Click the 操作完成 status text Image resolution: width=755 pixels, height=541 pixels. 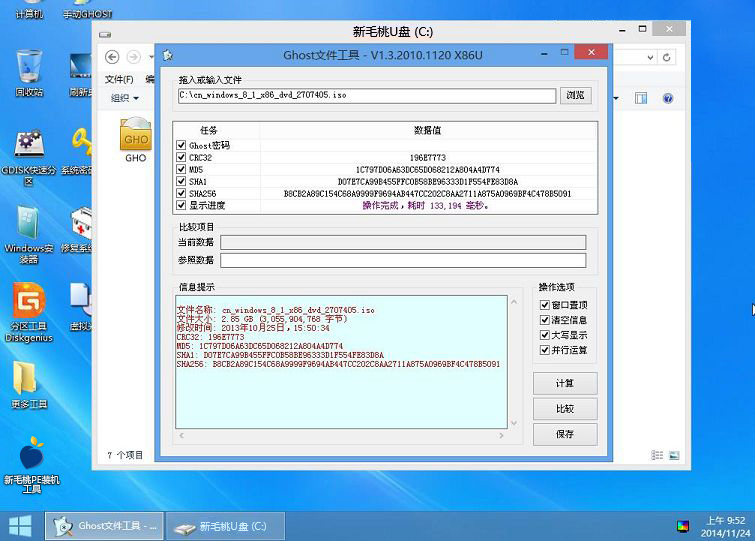point(426,206)
